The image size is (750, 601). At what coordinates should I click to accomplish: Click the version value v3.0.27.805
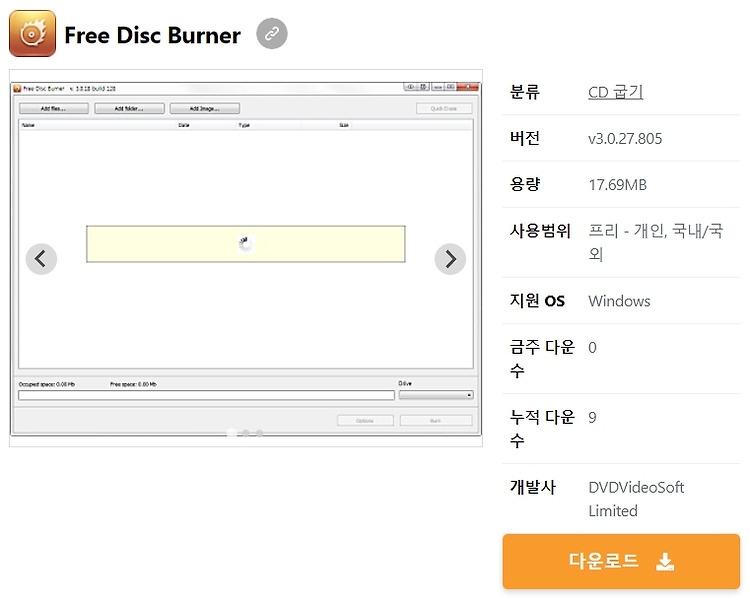625,139
